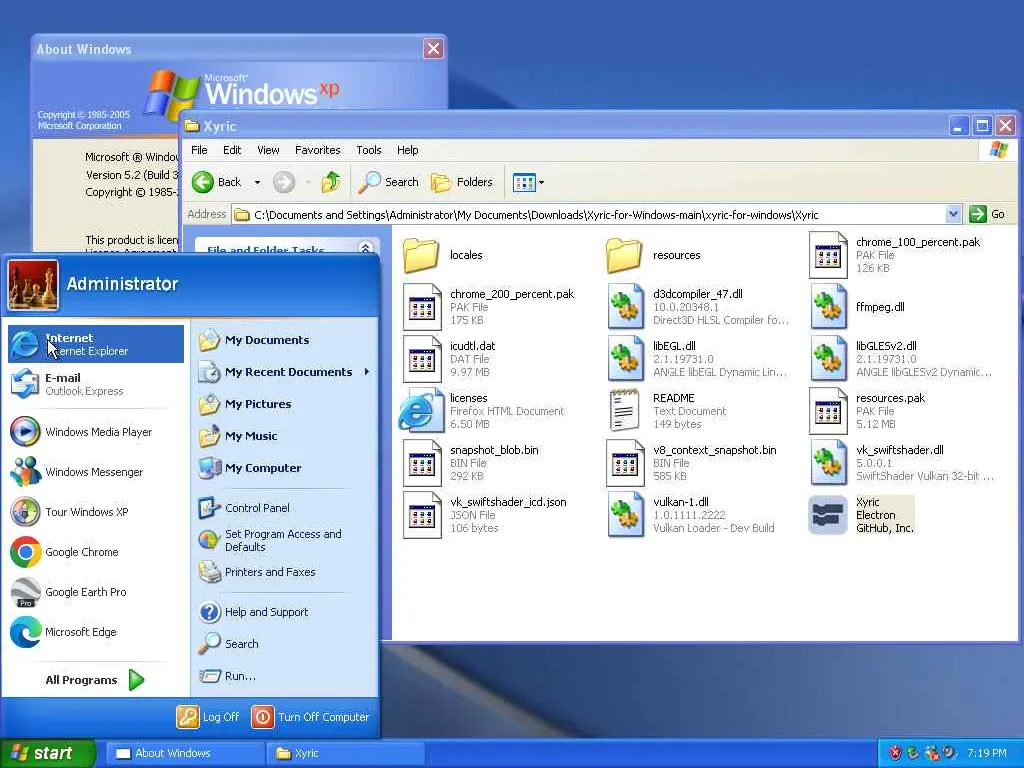Select libGLESv2.dll file

click(901, 359)
